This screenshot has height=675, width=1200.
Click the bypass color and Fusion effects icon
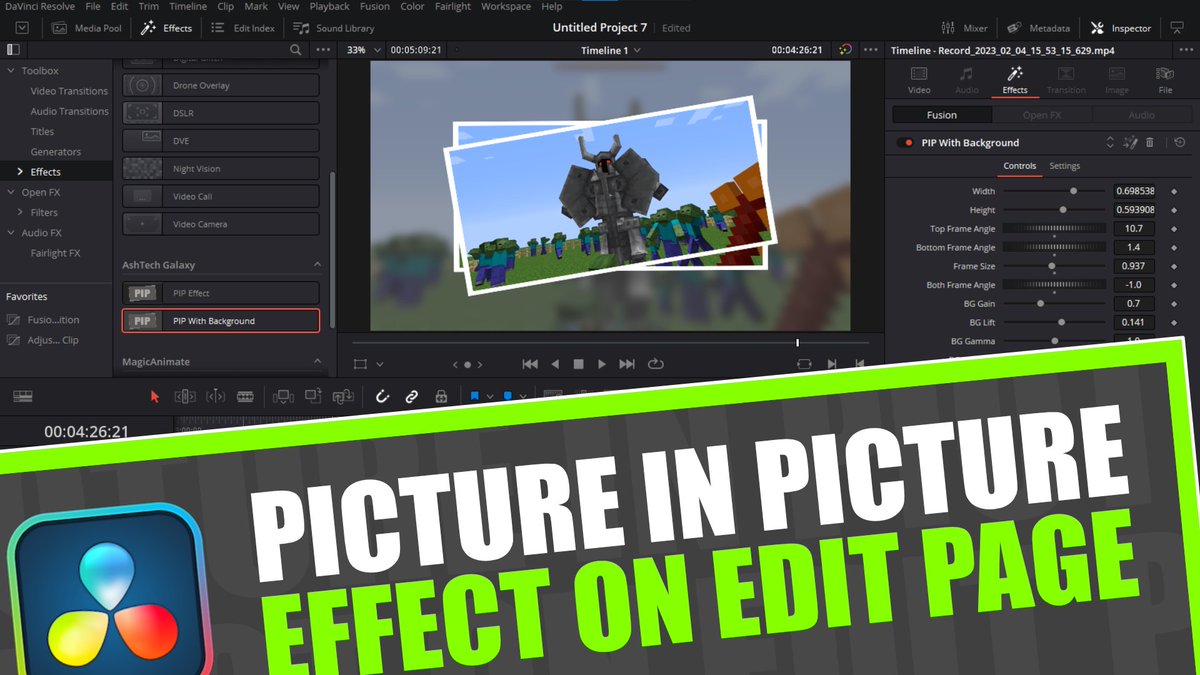[845, 50]
